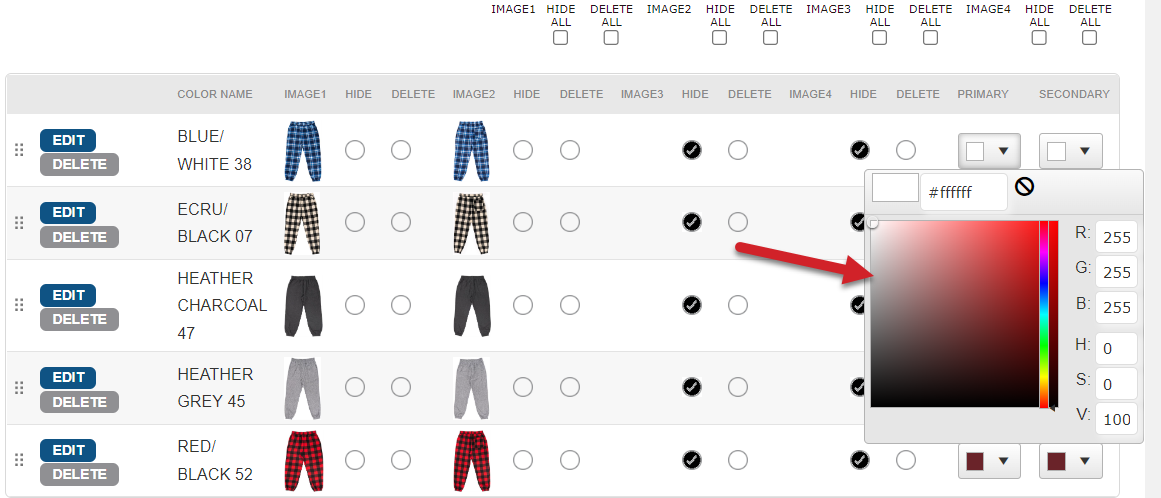Open secondary color dropdown for BLUE/WHITE 38
The width and height of the screenshot is (1161, 498).
coord(1071,151)
